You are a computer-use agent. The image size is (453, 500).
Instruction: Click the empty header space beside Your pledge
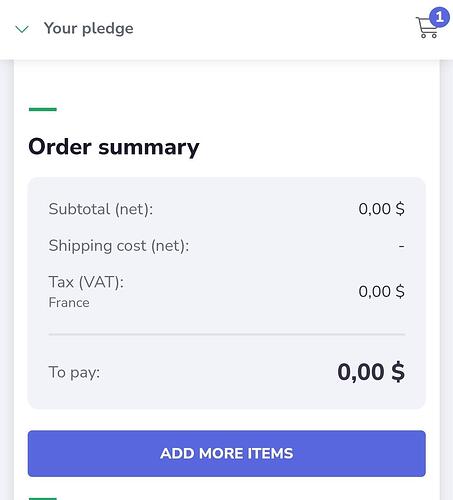pyautogui.click(x=273, y=29)
